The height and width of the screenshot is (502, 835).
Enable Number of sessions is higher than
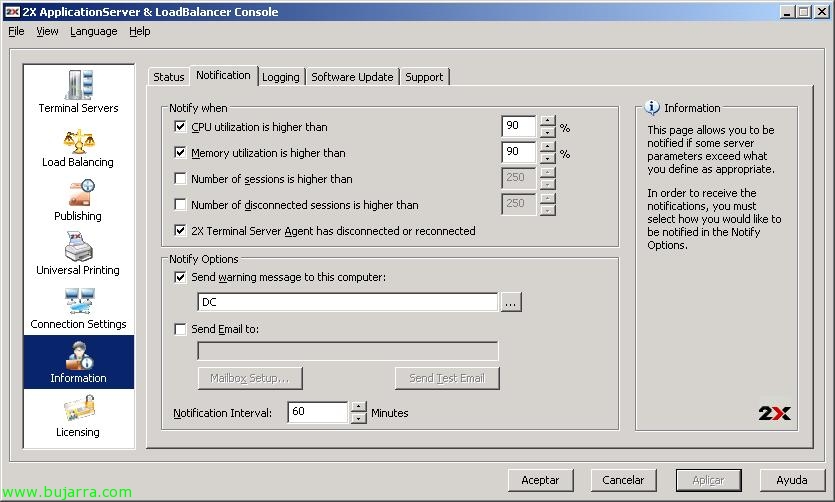(180, 178)
